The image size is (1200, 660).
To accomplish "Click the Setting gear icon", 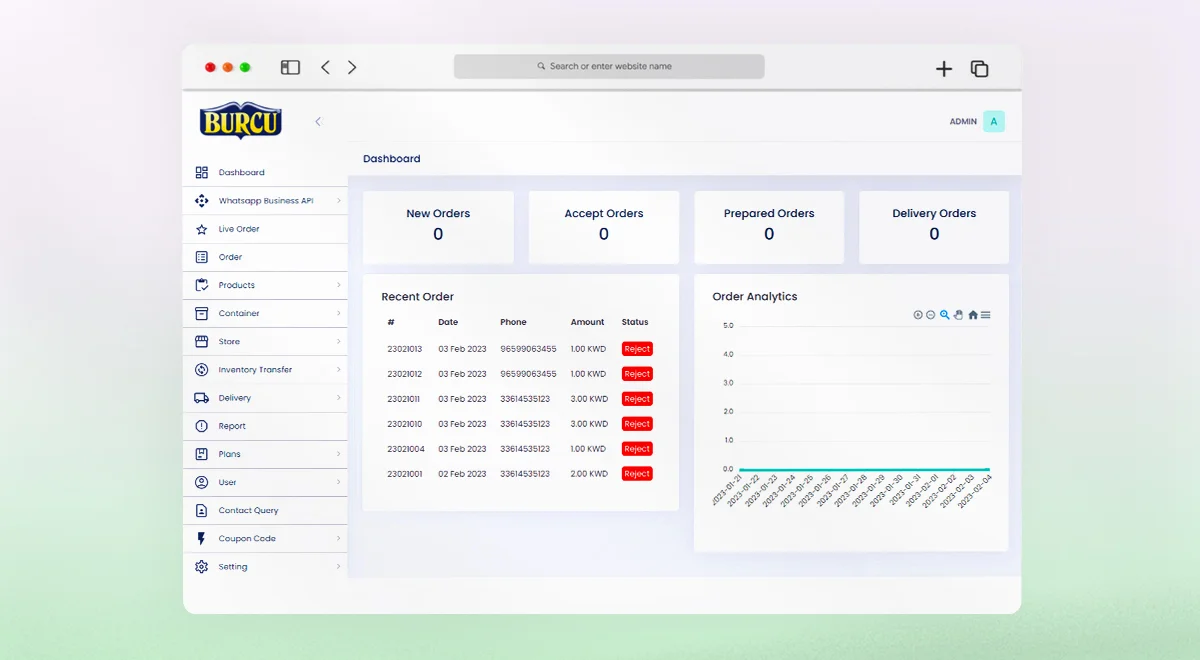I will pos(201,567).
